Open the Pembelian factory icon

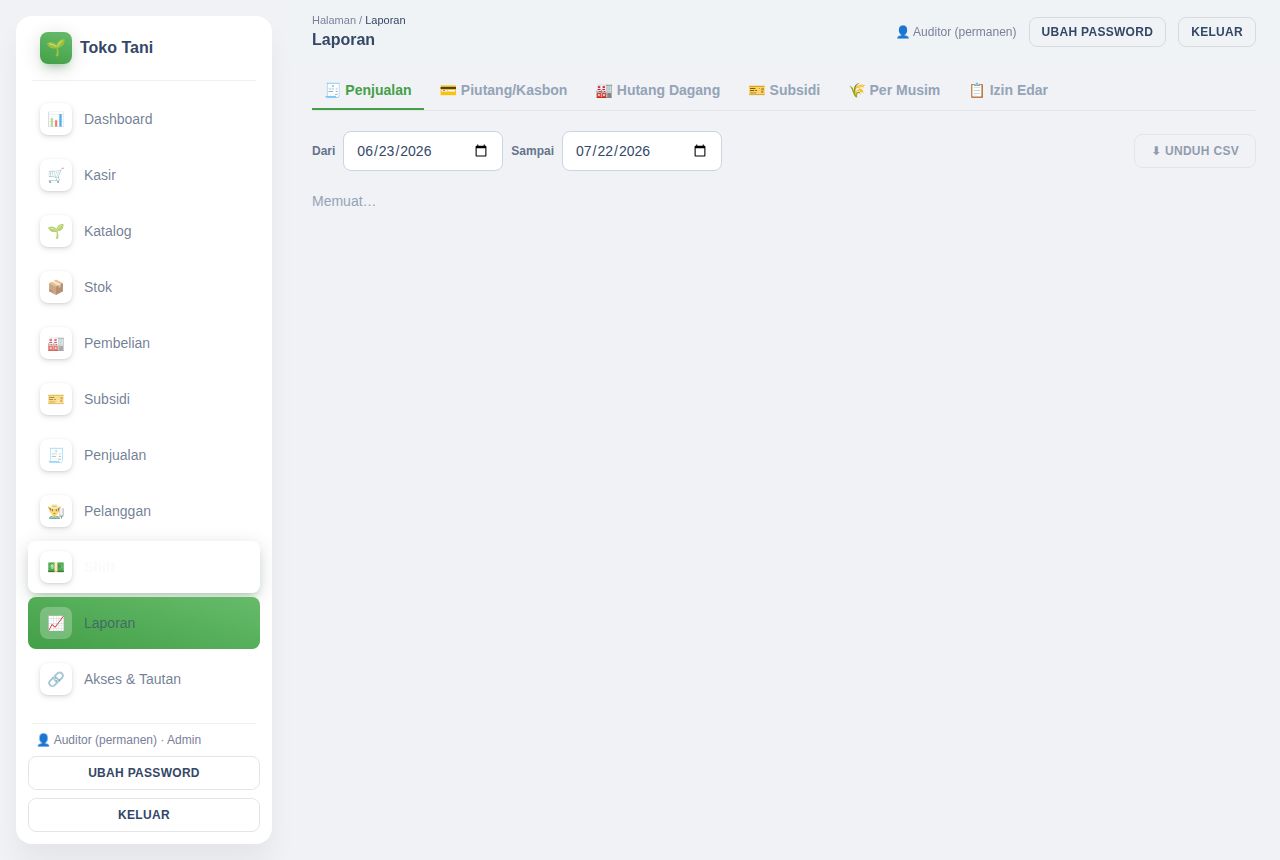(x=56, y=343)
